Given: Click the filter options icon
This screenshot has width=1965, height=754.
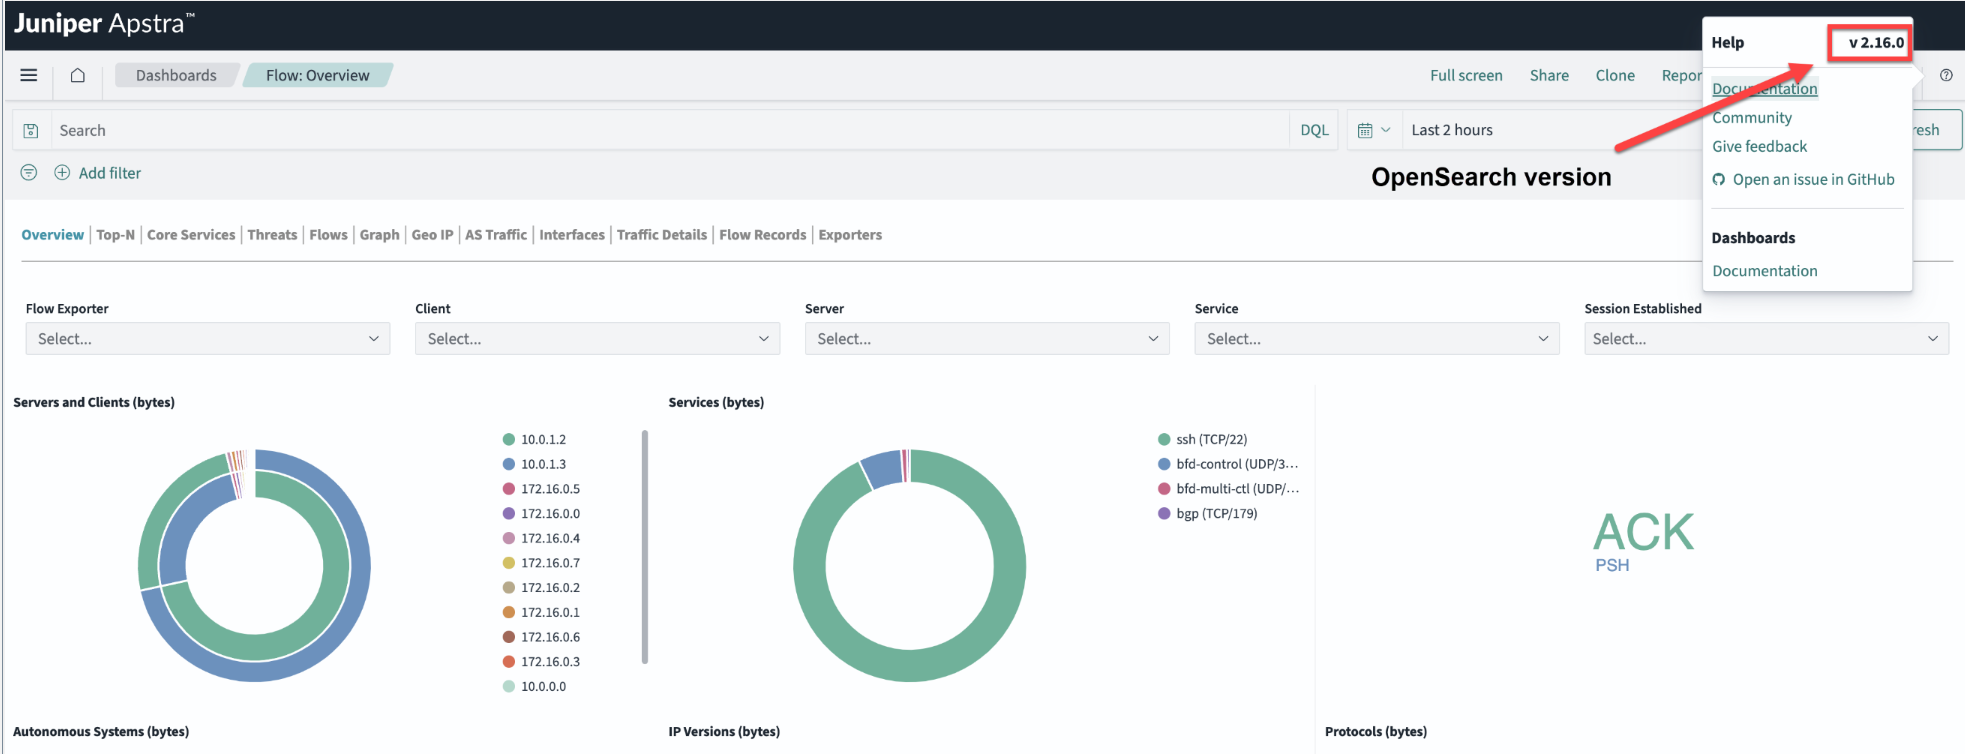Looking at the screenshot, I should (x=29, y=173).
